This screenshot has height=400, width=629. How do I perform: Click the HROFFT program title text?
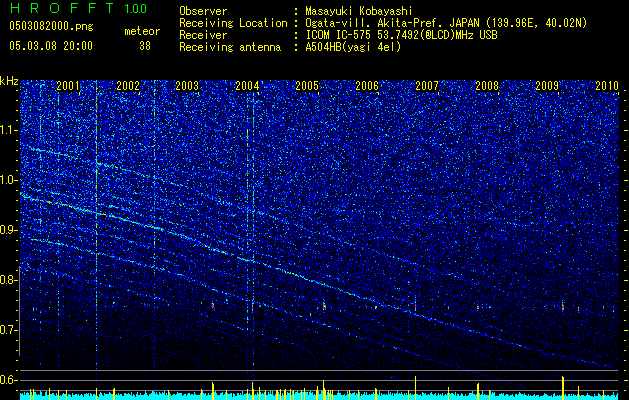tap(63, 8)
